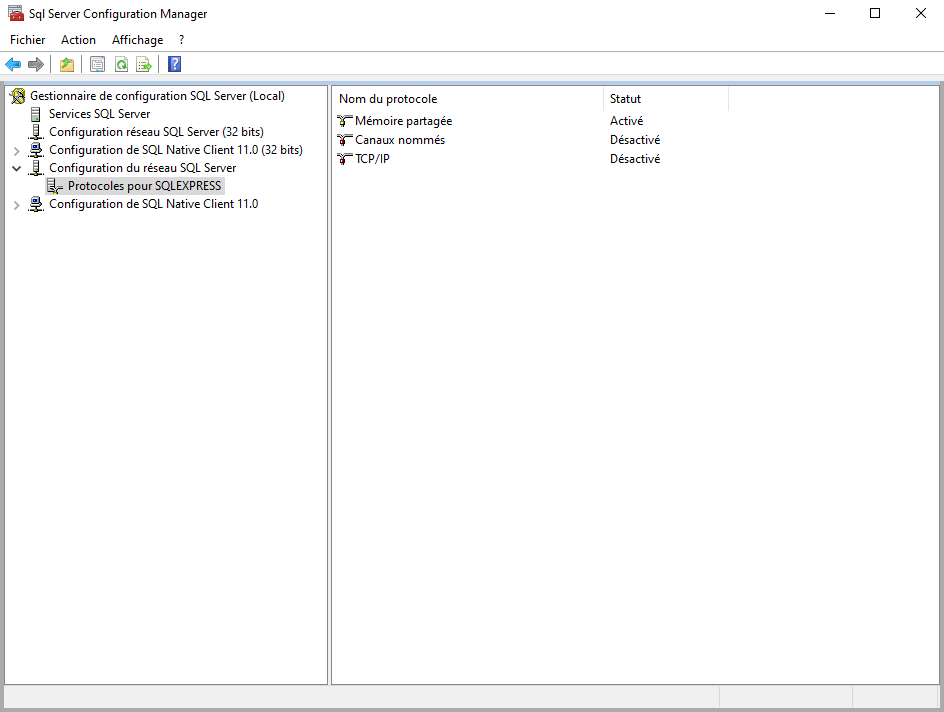
Task: Expand the last Configuration de SQL Native Client 11.0 node
Action: click(16, 205)
